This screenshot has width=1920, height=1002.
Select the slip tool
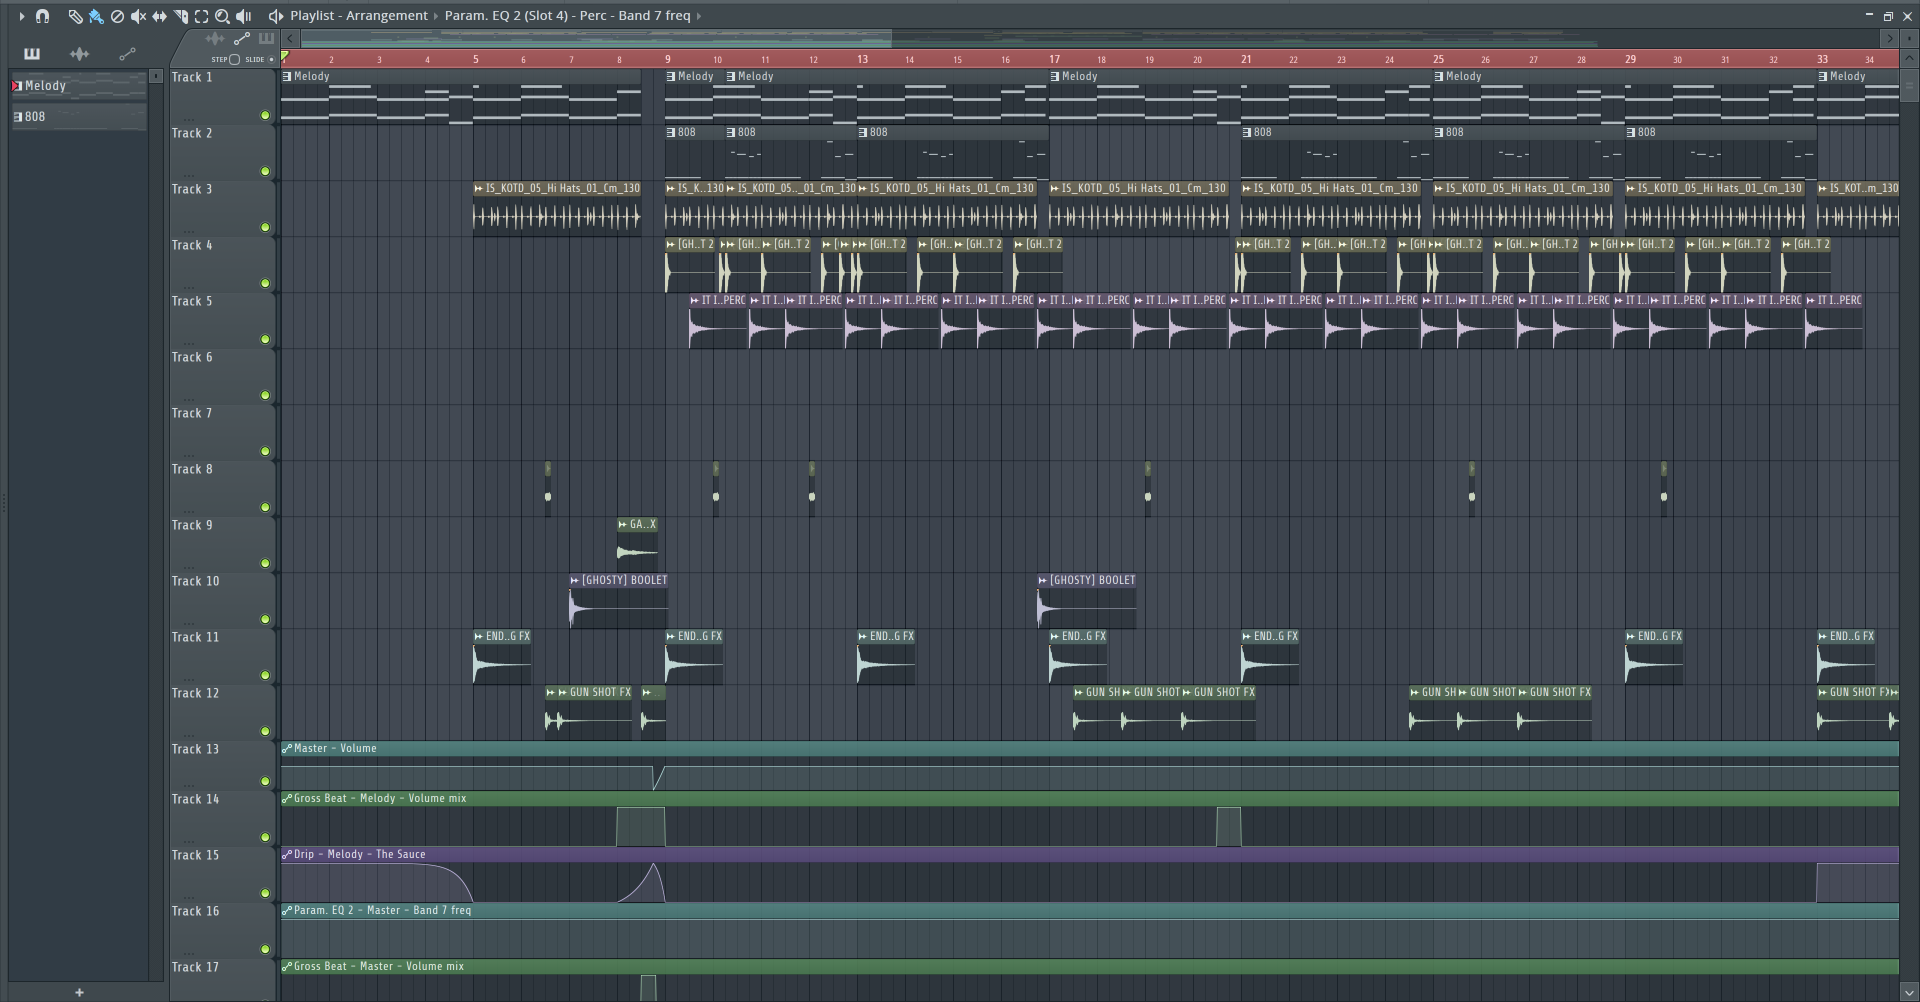tap(159, 16)
